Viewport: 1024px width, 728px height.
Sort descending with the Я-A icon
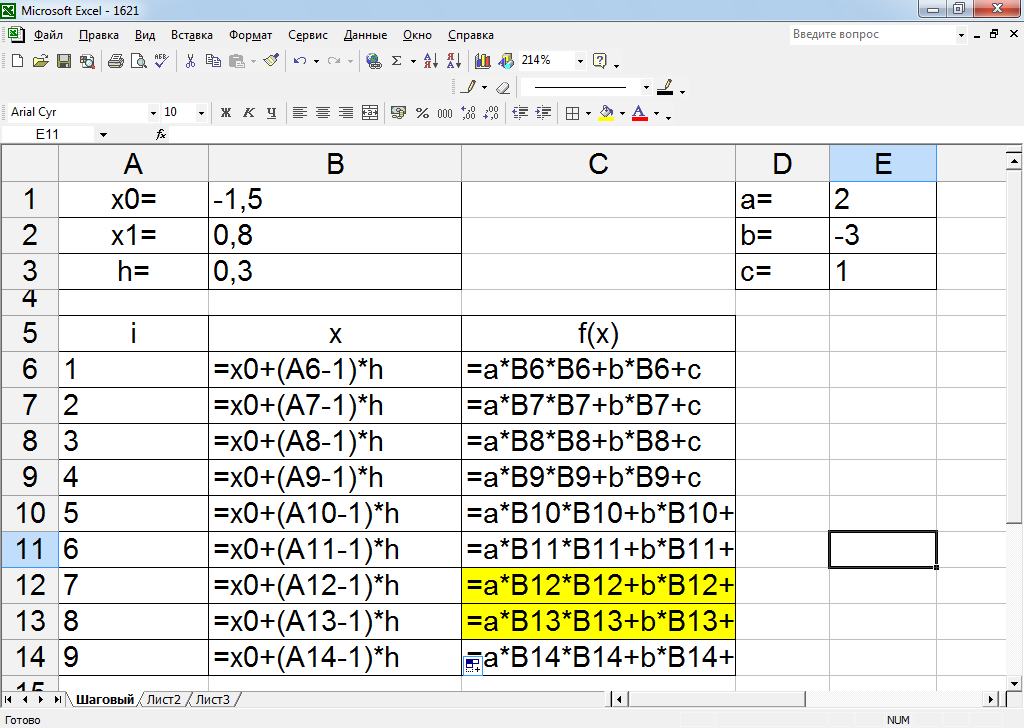tap(454, 61)
